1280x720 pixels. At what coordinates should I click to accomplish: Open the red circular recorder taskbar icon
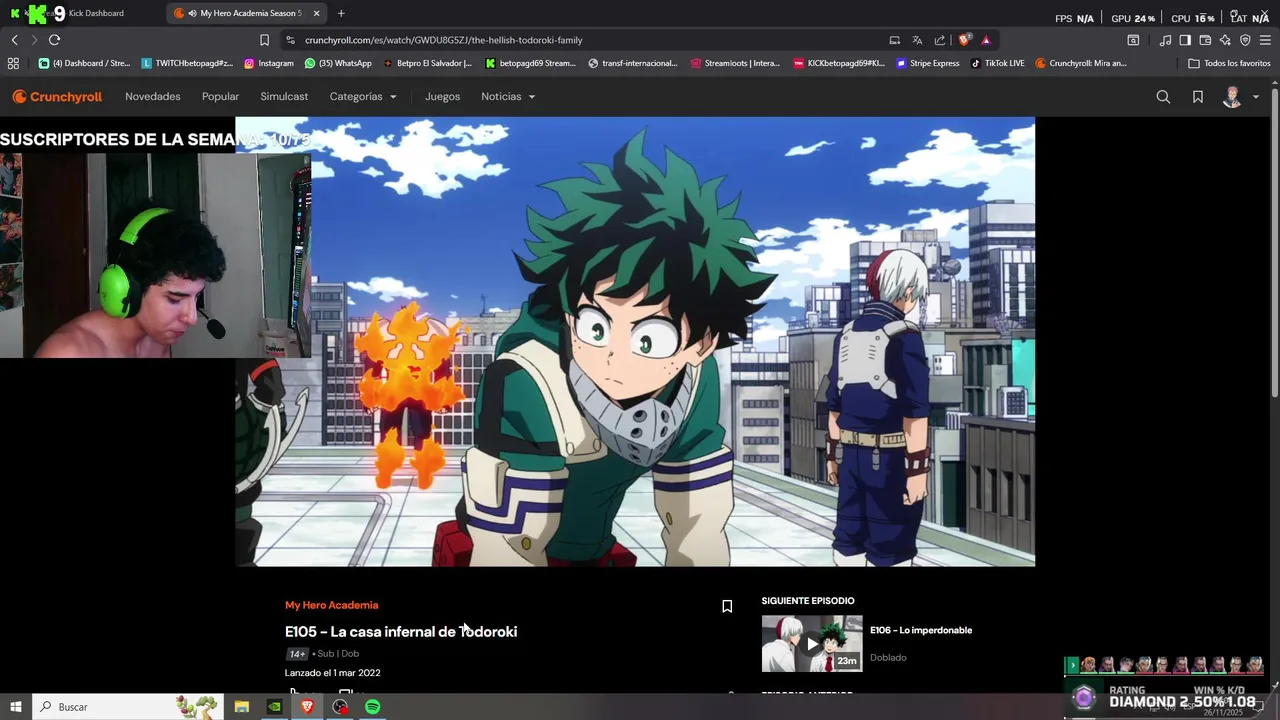(x=340, y=707)
